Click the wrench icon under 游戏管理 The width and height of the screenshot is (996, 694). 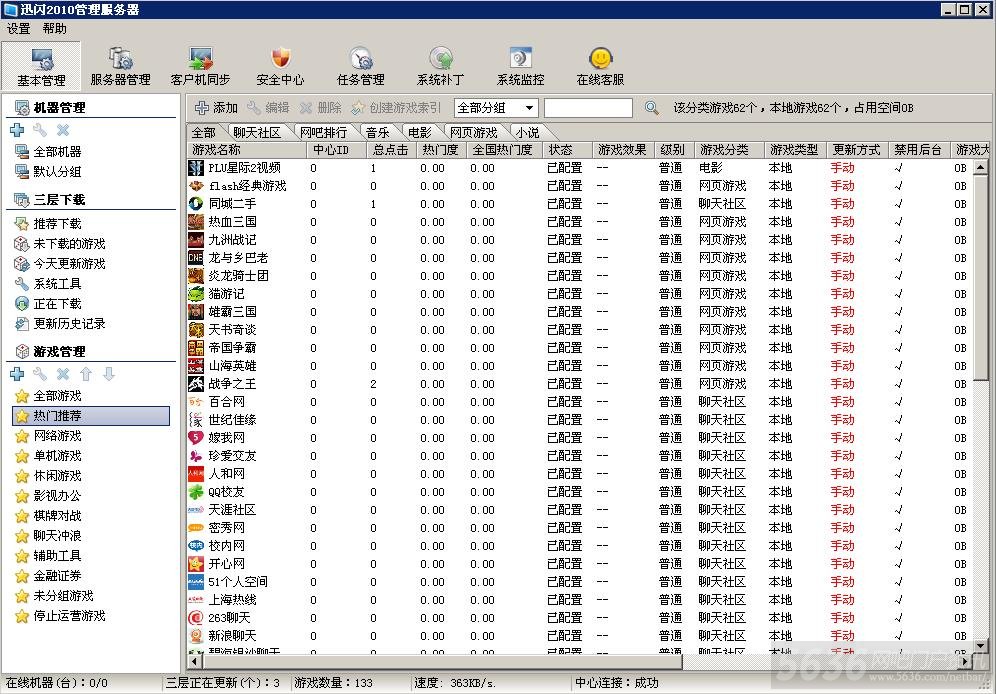pos(40,374)
